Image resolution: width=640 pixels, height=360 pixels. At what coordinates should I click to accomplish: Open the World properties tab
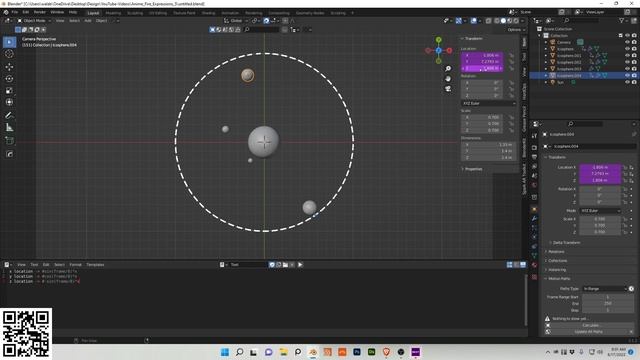[x=534, y=185]
